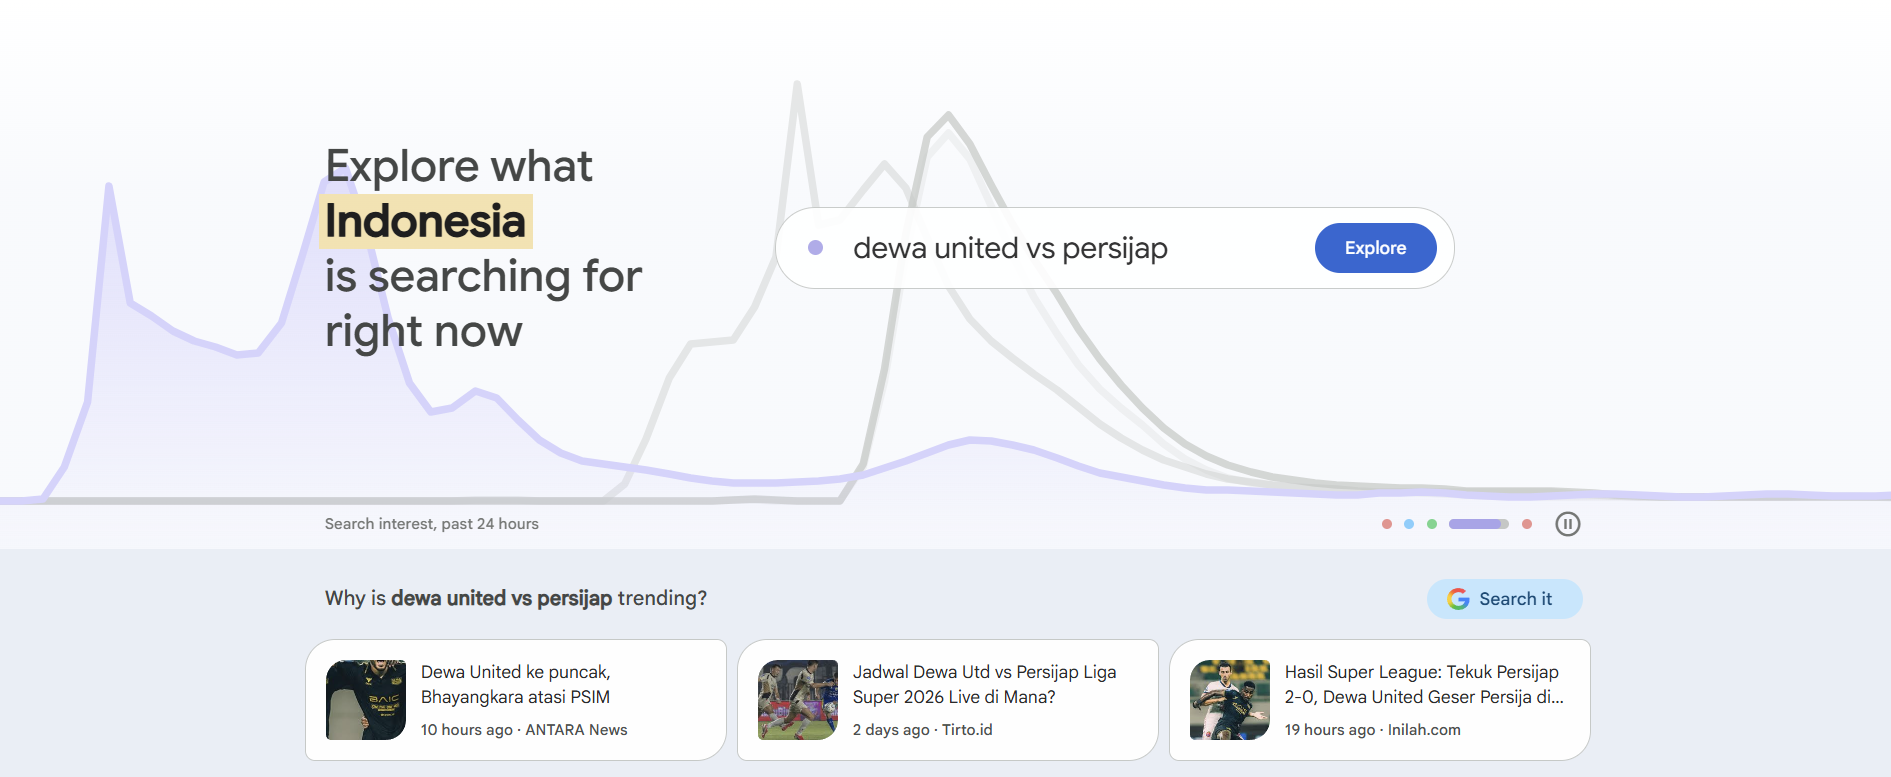The image size is (1891, 777).
Task: Click 'Search it' button
Action: point(1504,599)
